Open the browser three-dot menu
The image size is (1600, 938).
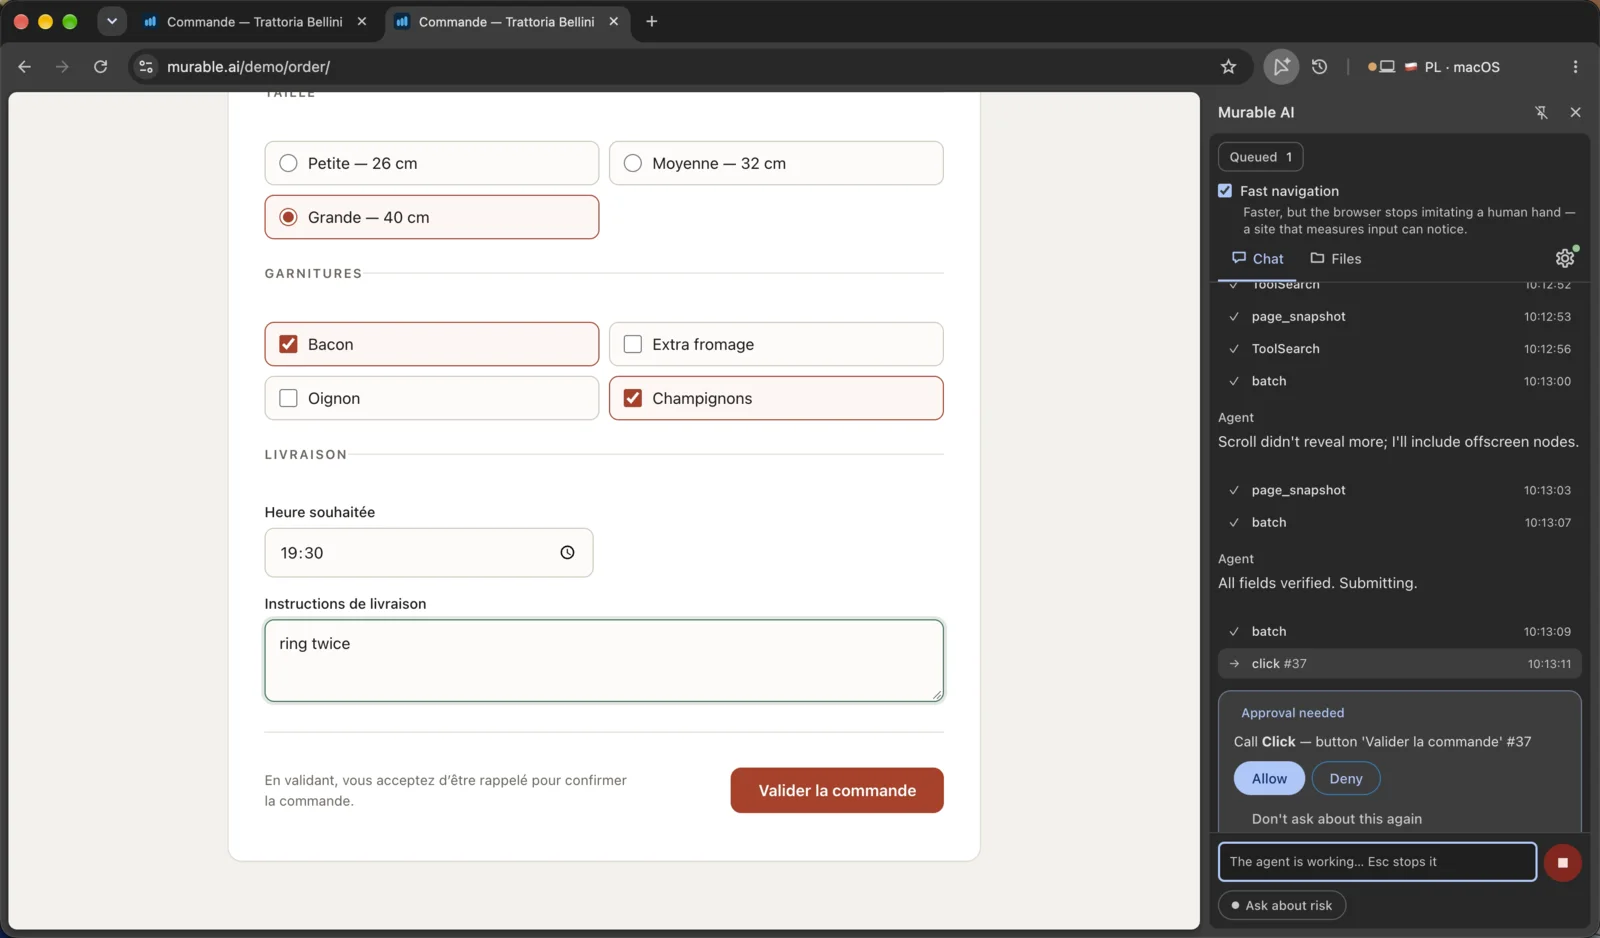[1575, 67]
